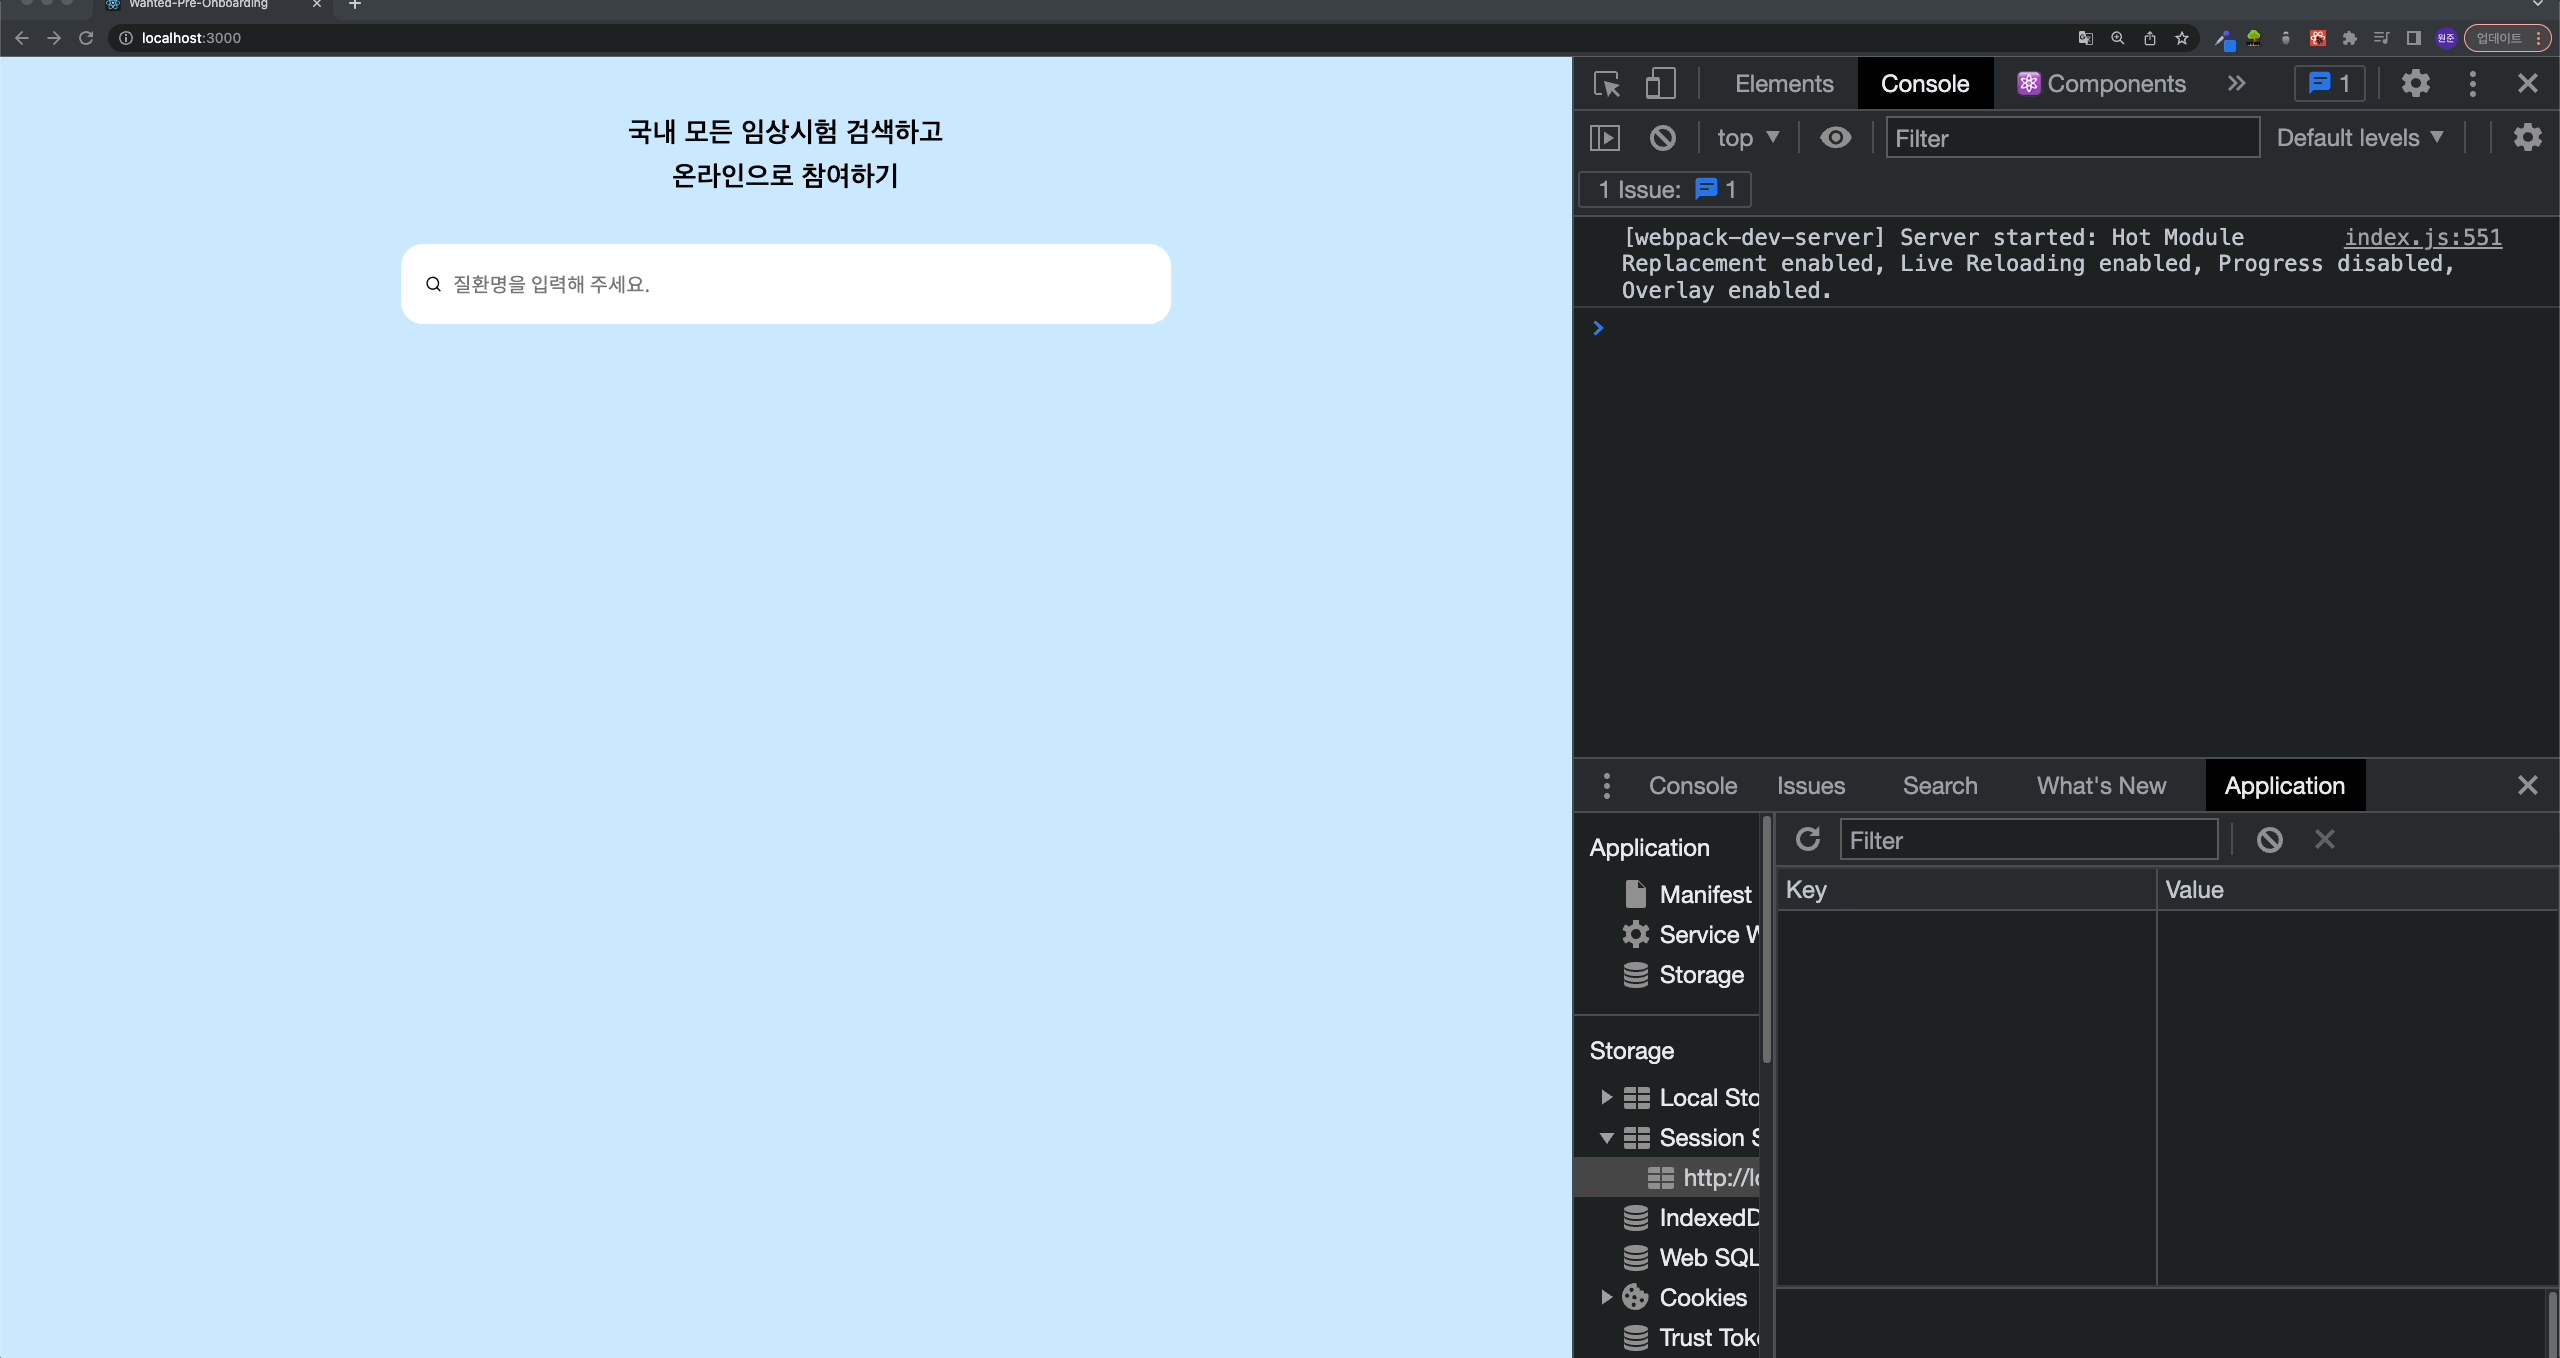The height and width of the screenshot is (1358, 2560).
Task: Expand the Cookies tree node
Action: coord(1606,1298)
